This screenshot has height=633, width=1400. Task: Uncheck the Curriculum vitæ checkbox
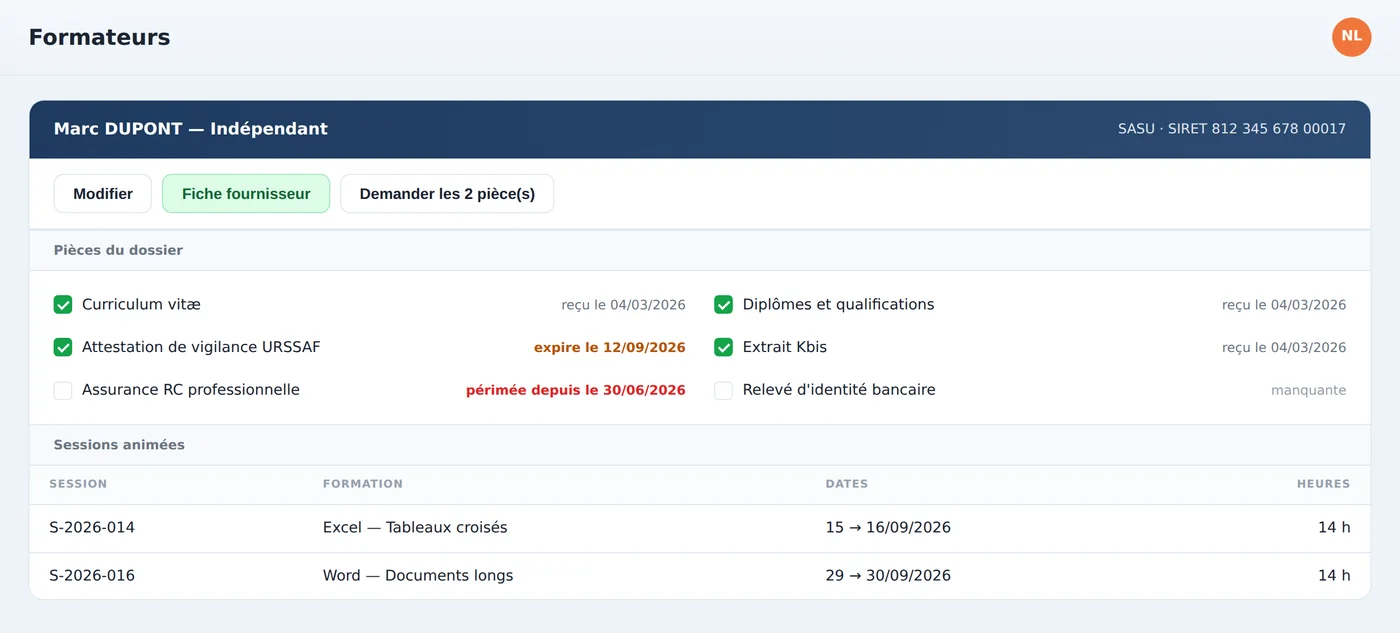(63, 305)
